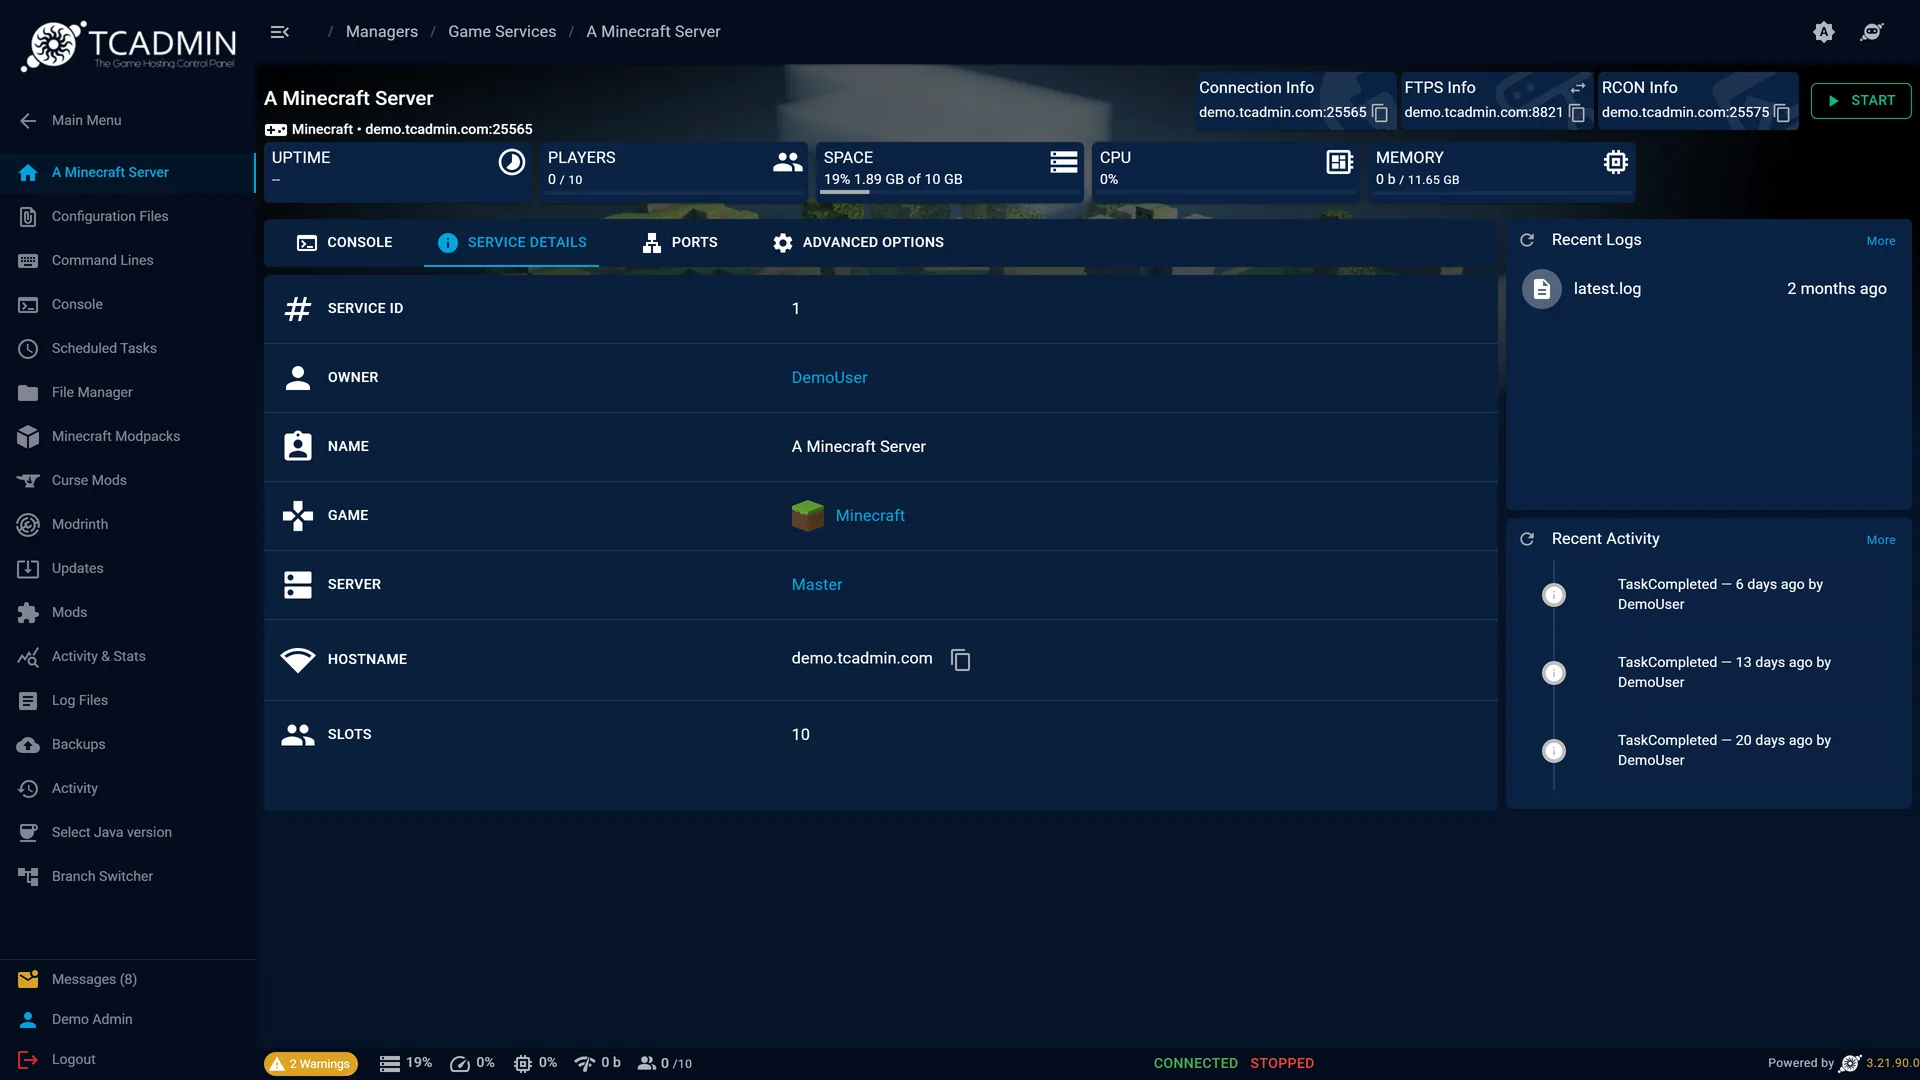Refresh the Recent Logs panel
This screenshot has width=1920, height=1080.
coord(1527,240)
